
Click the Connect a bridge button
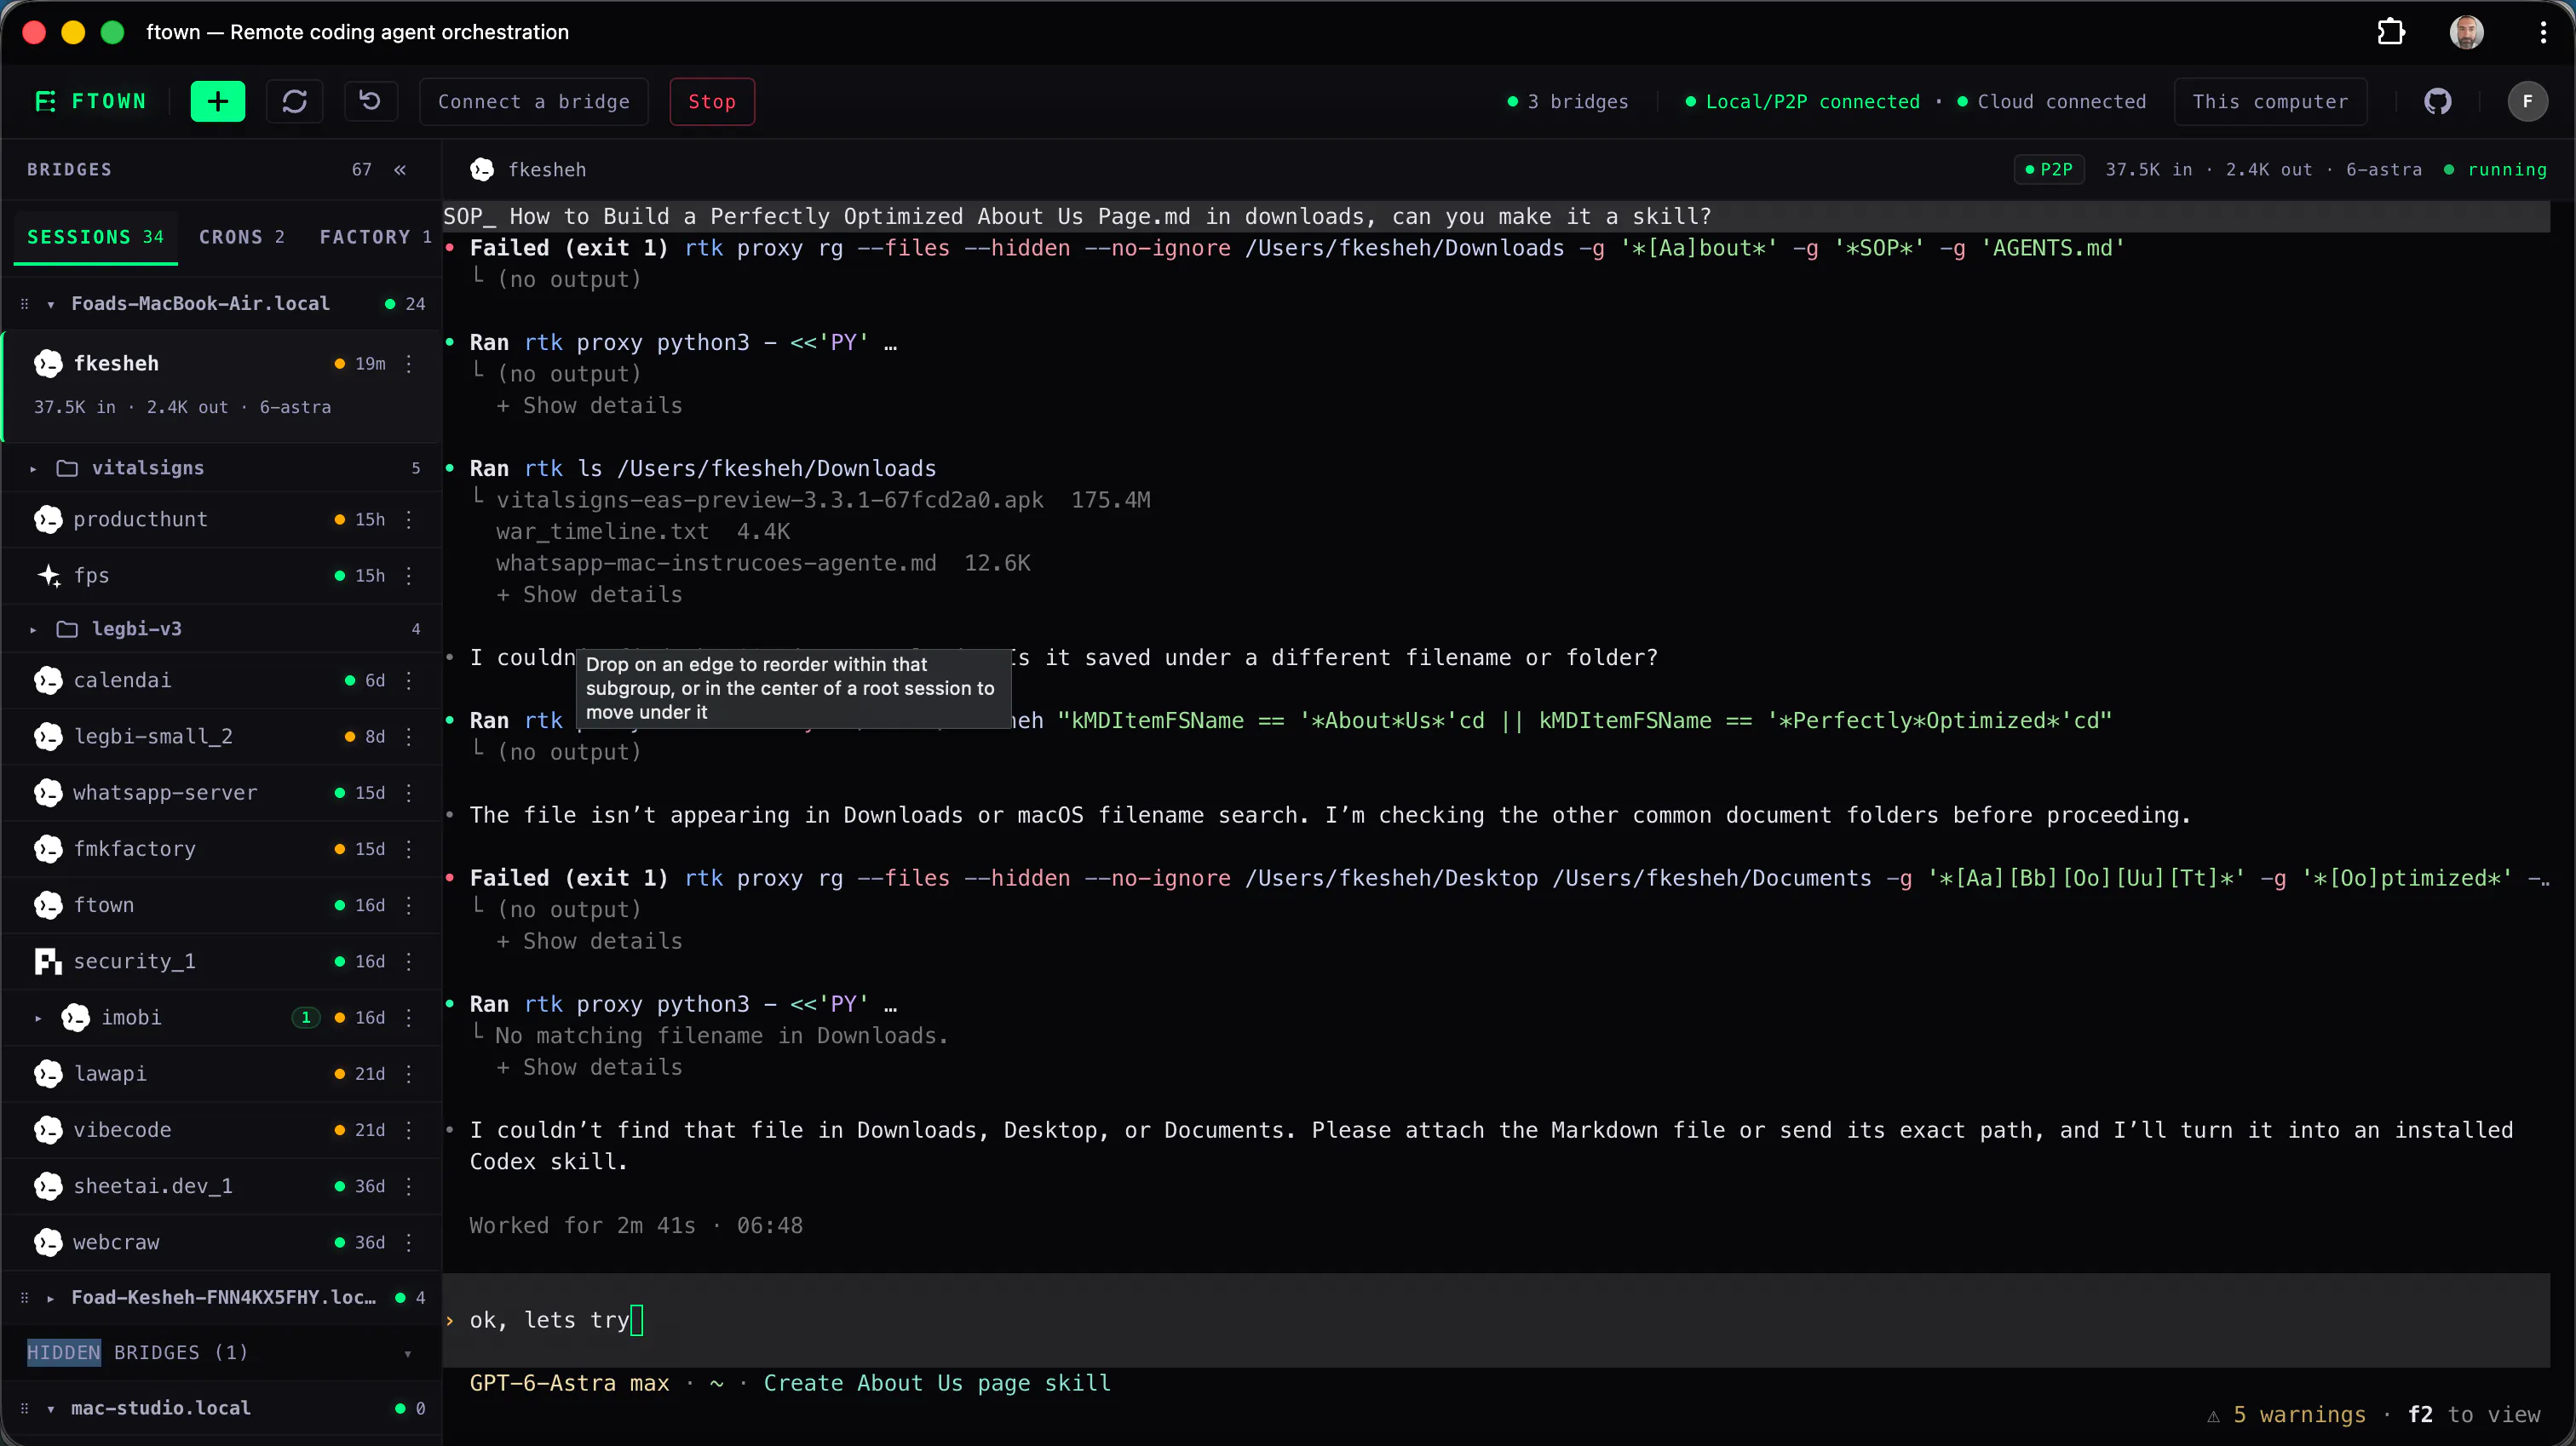[x=534, y=101]
